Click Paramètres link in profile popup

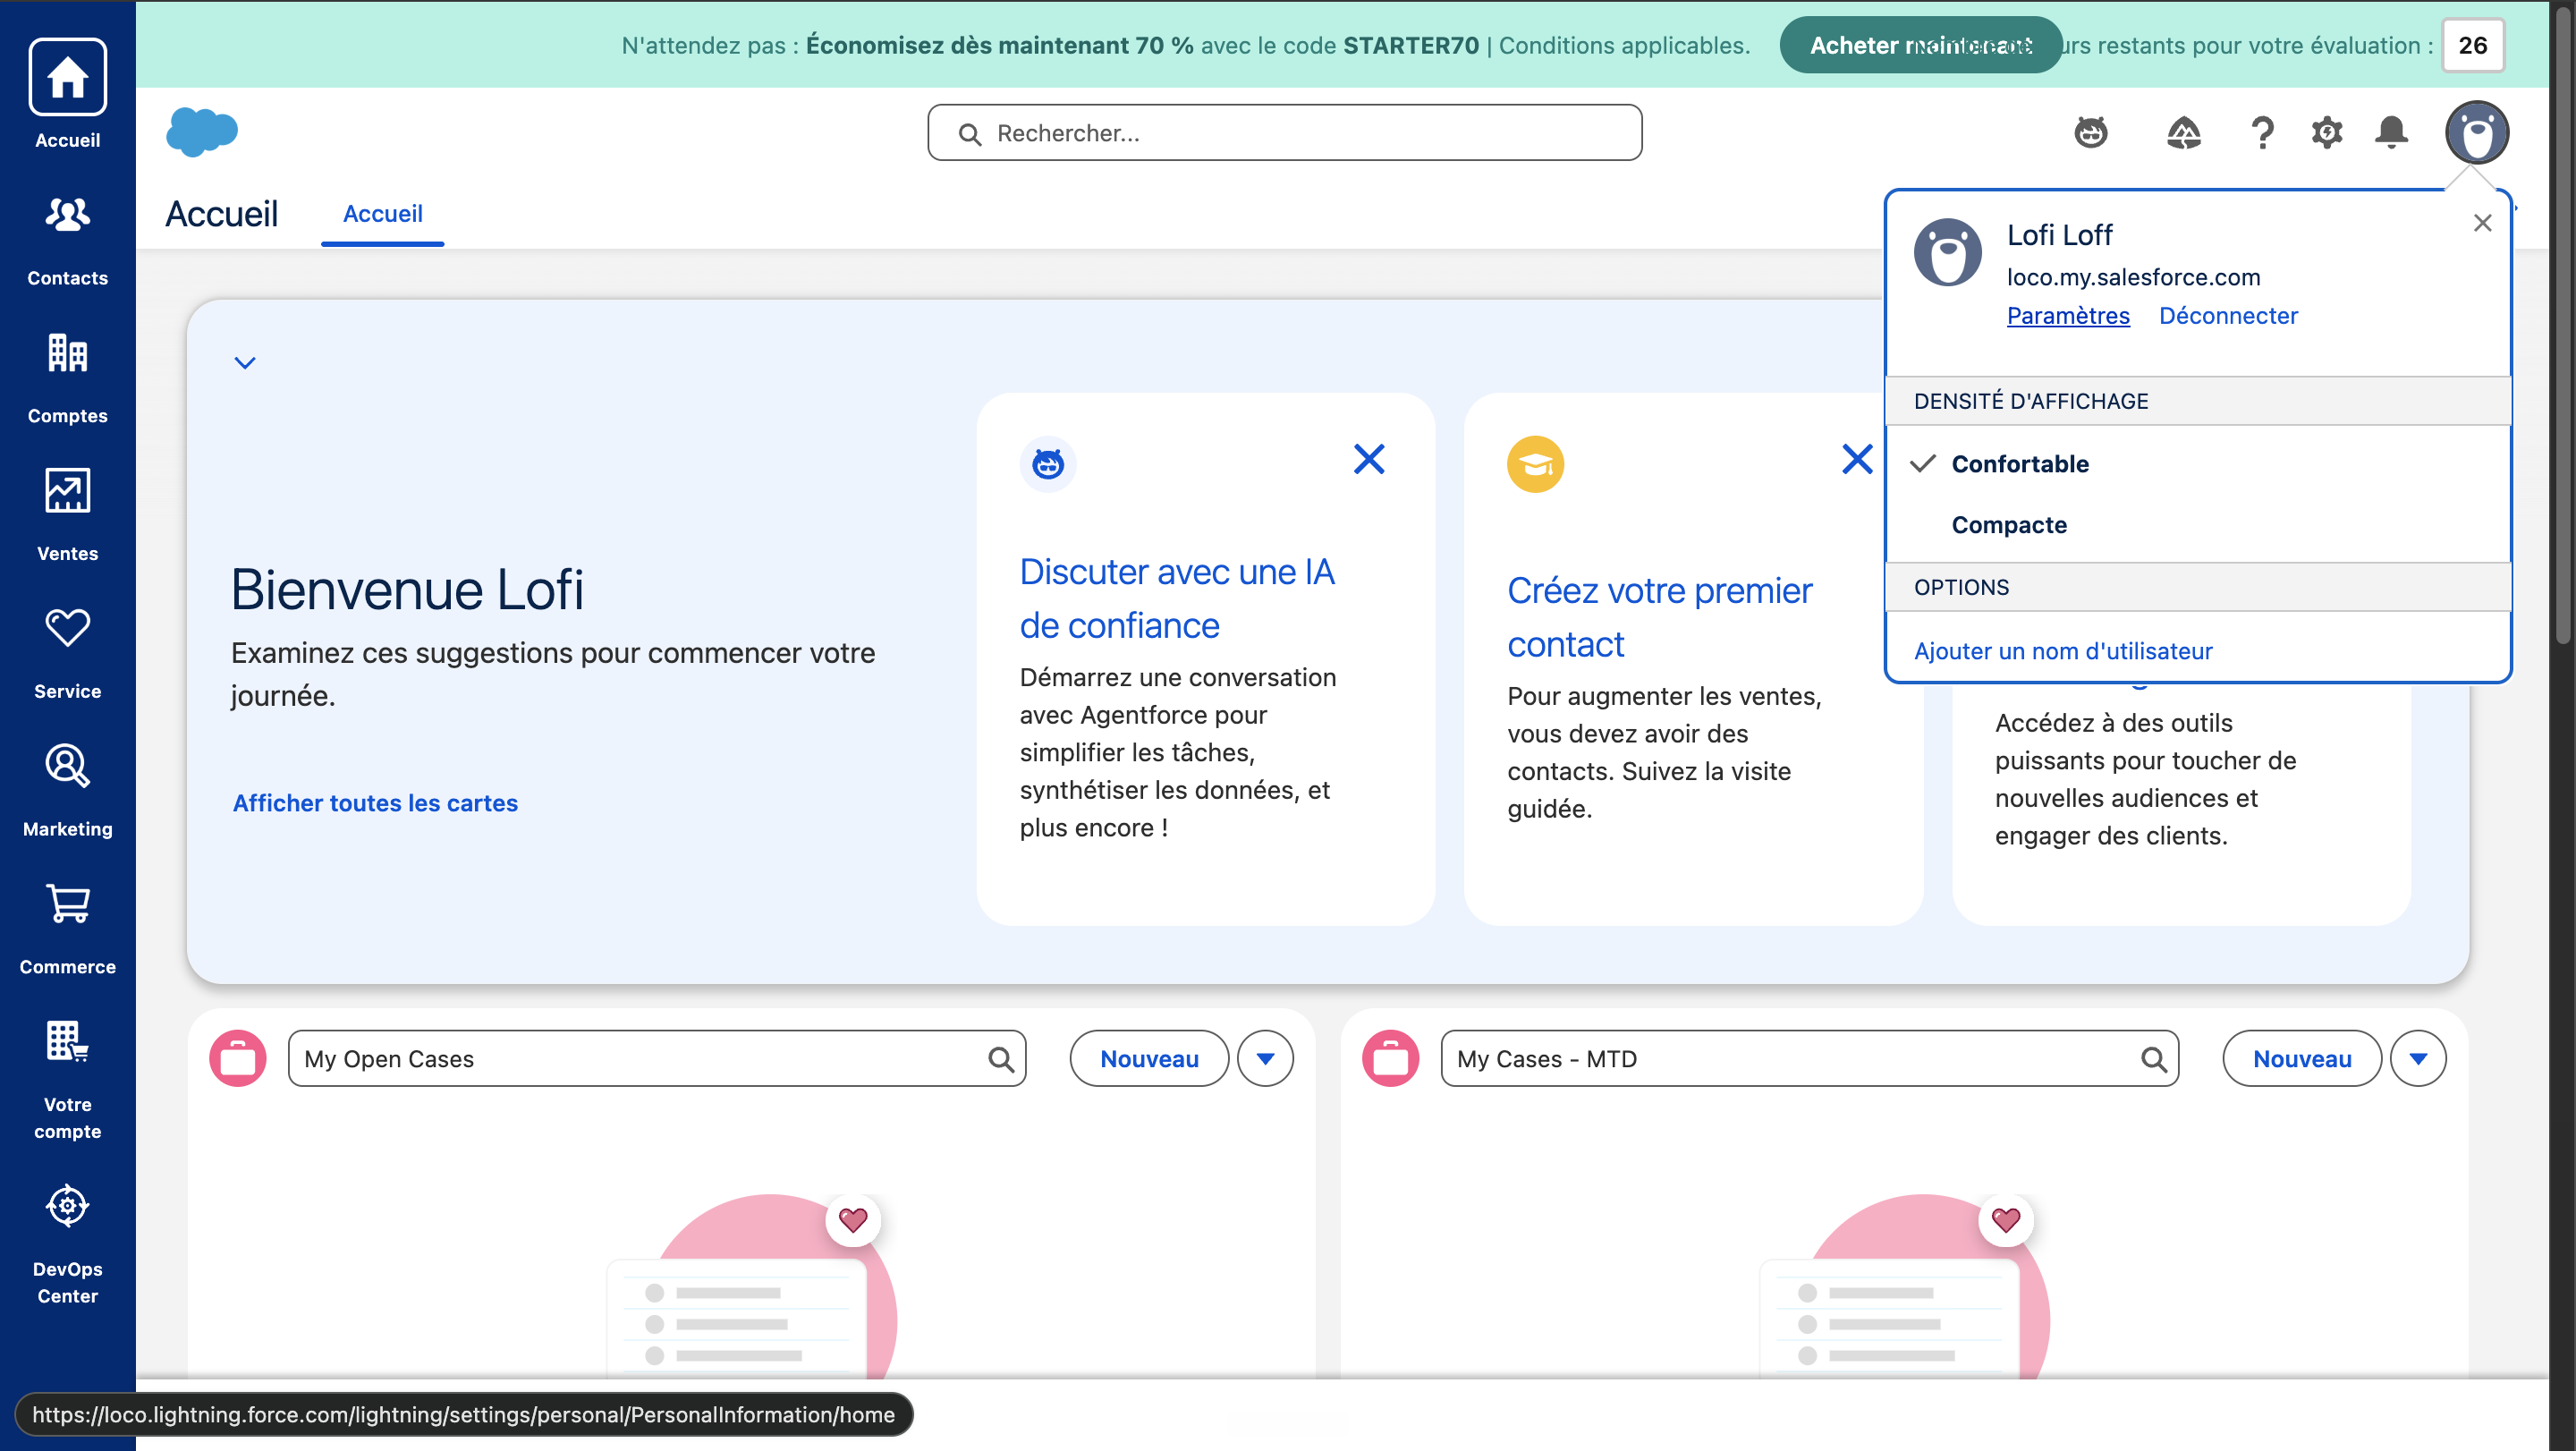point(2068,316)
